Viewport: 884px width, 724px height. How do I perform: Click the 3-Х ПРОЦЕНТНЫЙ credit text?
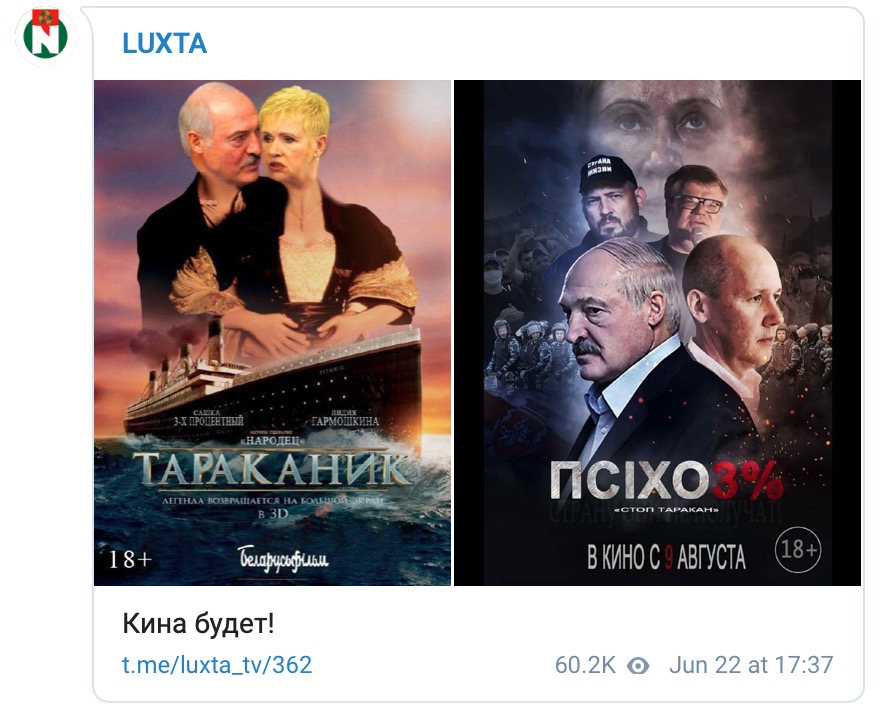point(209,421)
